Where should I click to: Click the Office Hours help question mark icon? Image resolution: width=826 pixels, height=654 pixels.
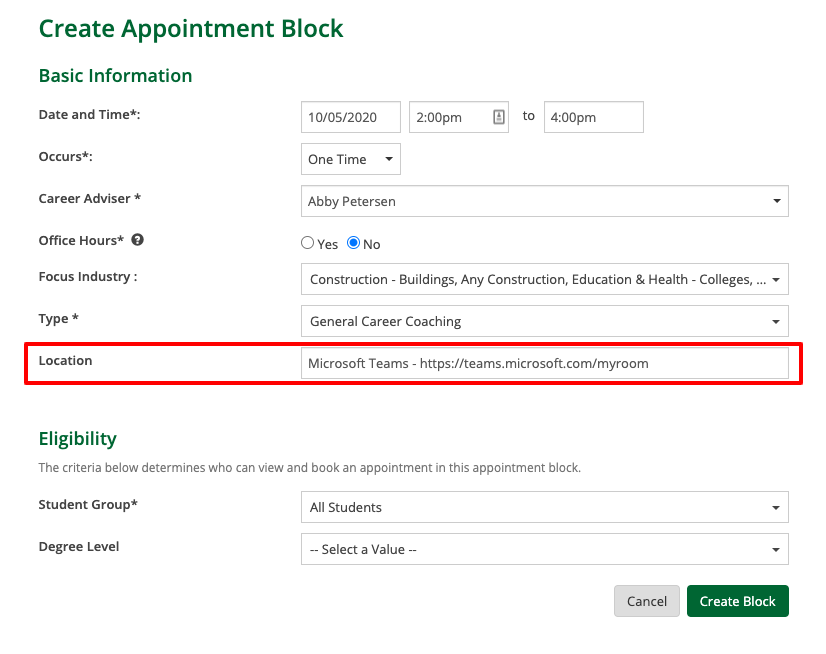[x=138, y=240]
